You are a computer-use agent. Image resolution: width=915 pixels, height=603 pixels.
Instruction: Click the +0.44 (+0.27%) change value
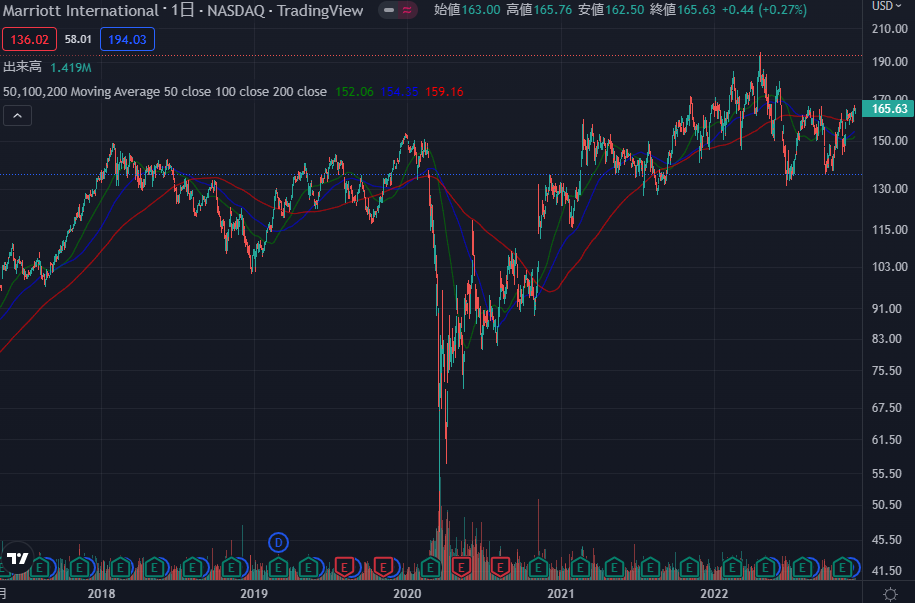pos(764,10)
